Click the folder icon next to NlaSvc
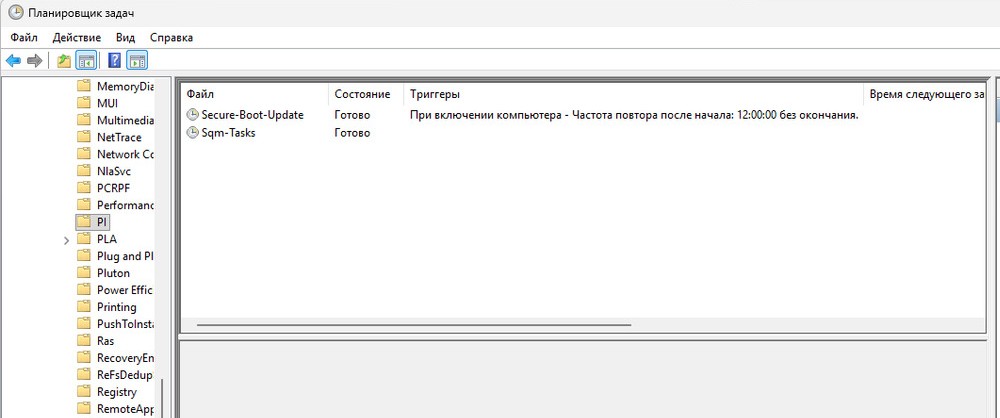1000x418 pixels. tap(84, 170)
